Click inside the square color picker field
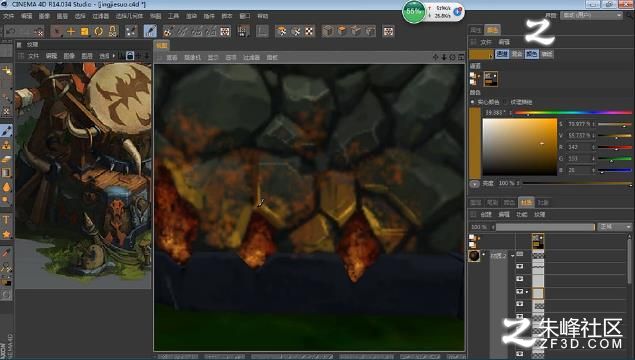The width and height of the screenshot is (635, 360). coord(520,147)
